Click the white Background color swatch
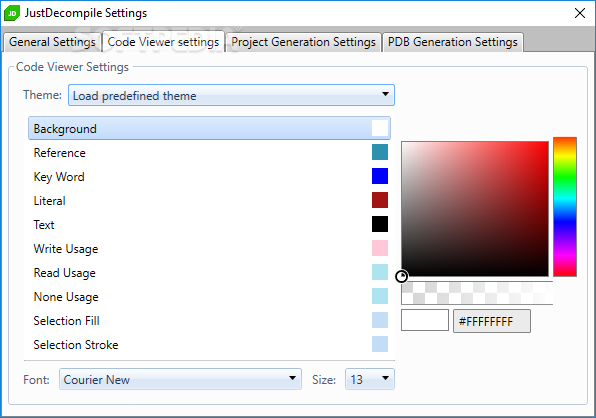 [380, 128]
